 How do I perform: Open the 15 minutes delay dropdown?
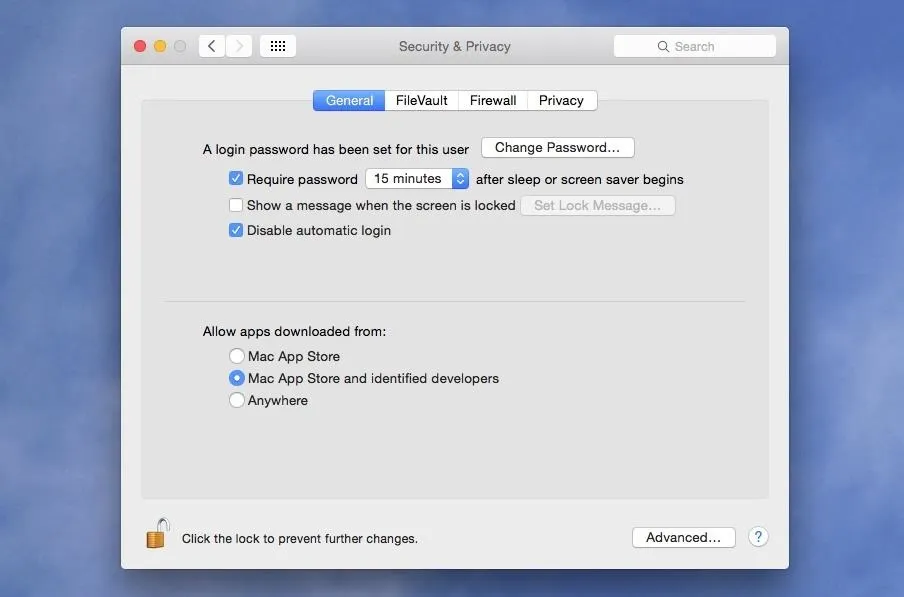point(417,179)
